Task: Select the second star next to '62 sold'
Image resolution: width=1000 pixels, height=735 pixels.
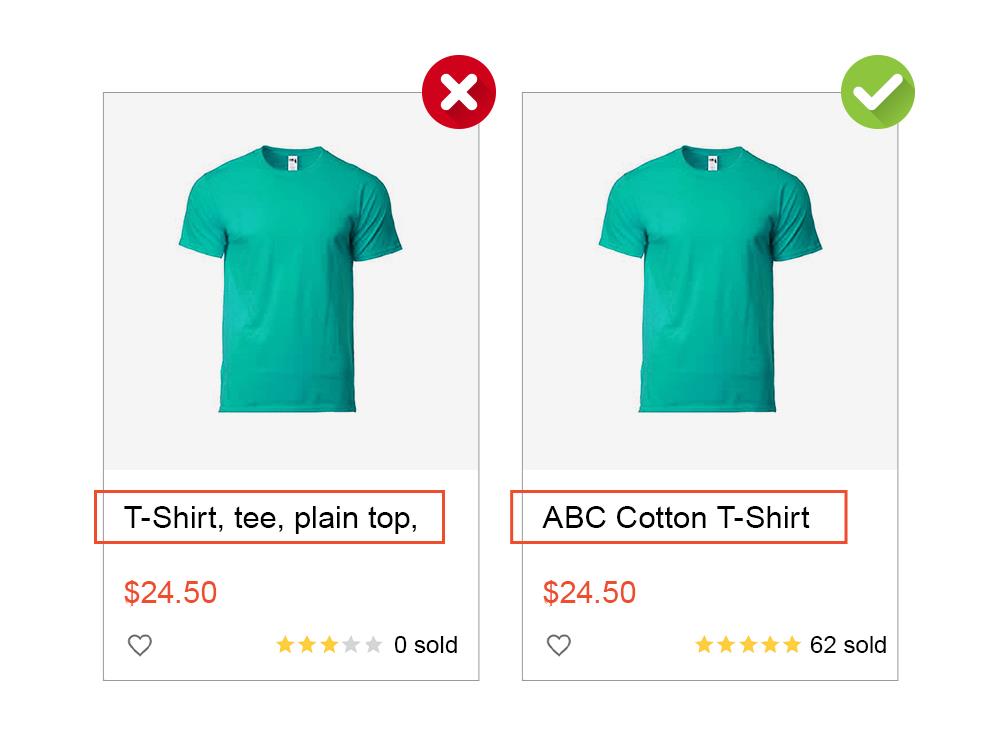Action: click(726, 645)
